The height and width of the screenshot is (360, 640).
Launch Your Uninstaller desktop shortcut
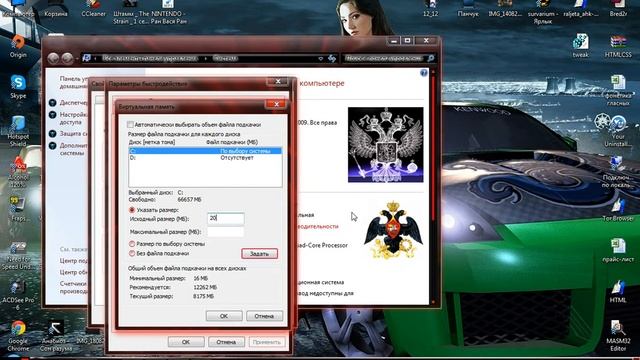click(x=618, y=131)
